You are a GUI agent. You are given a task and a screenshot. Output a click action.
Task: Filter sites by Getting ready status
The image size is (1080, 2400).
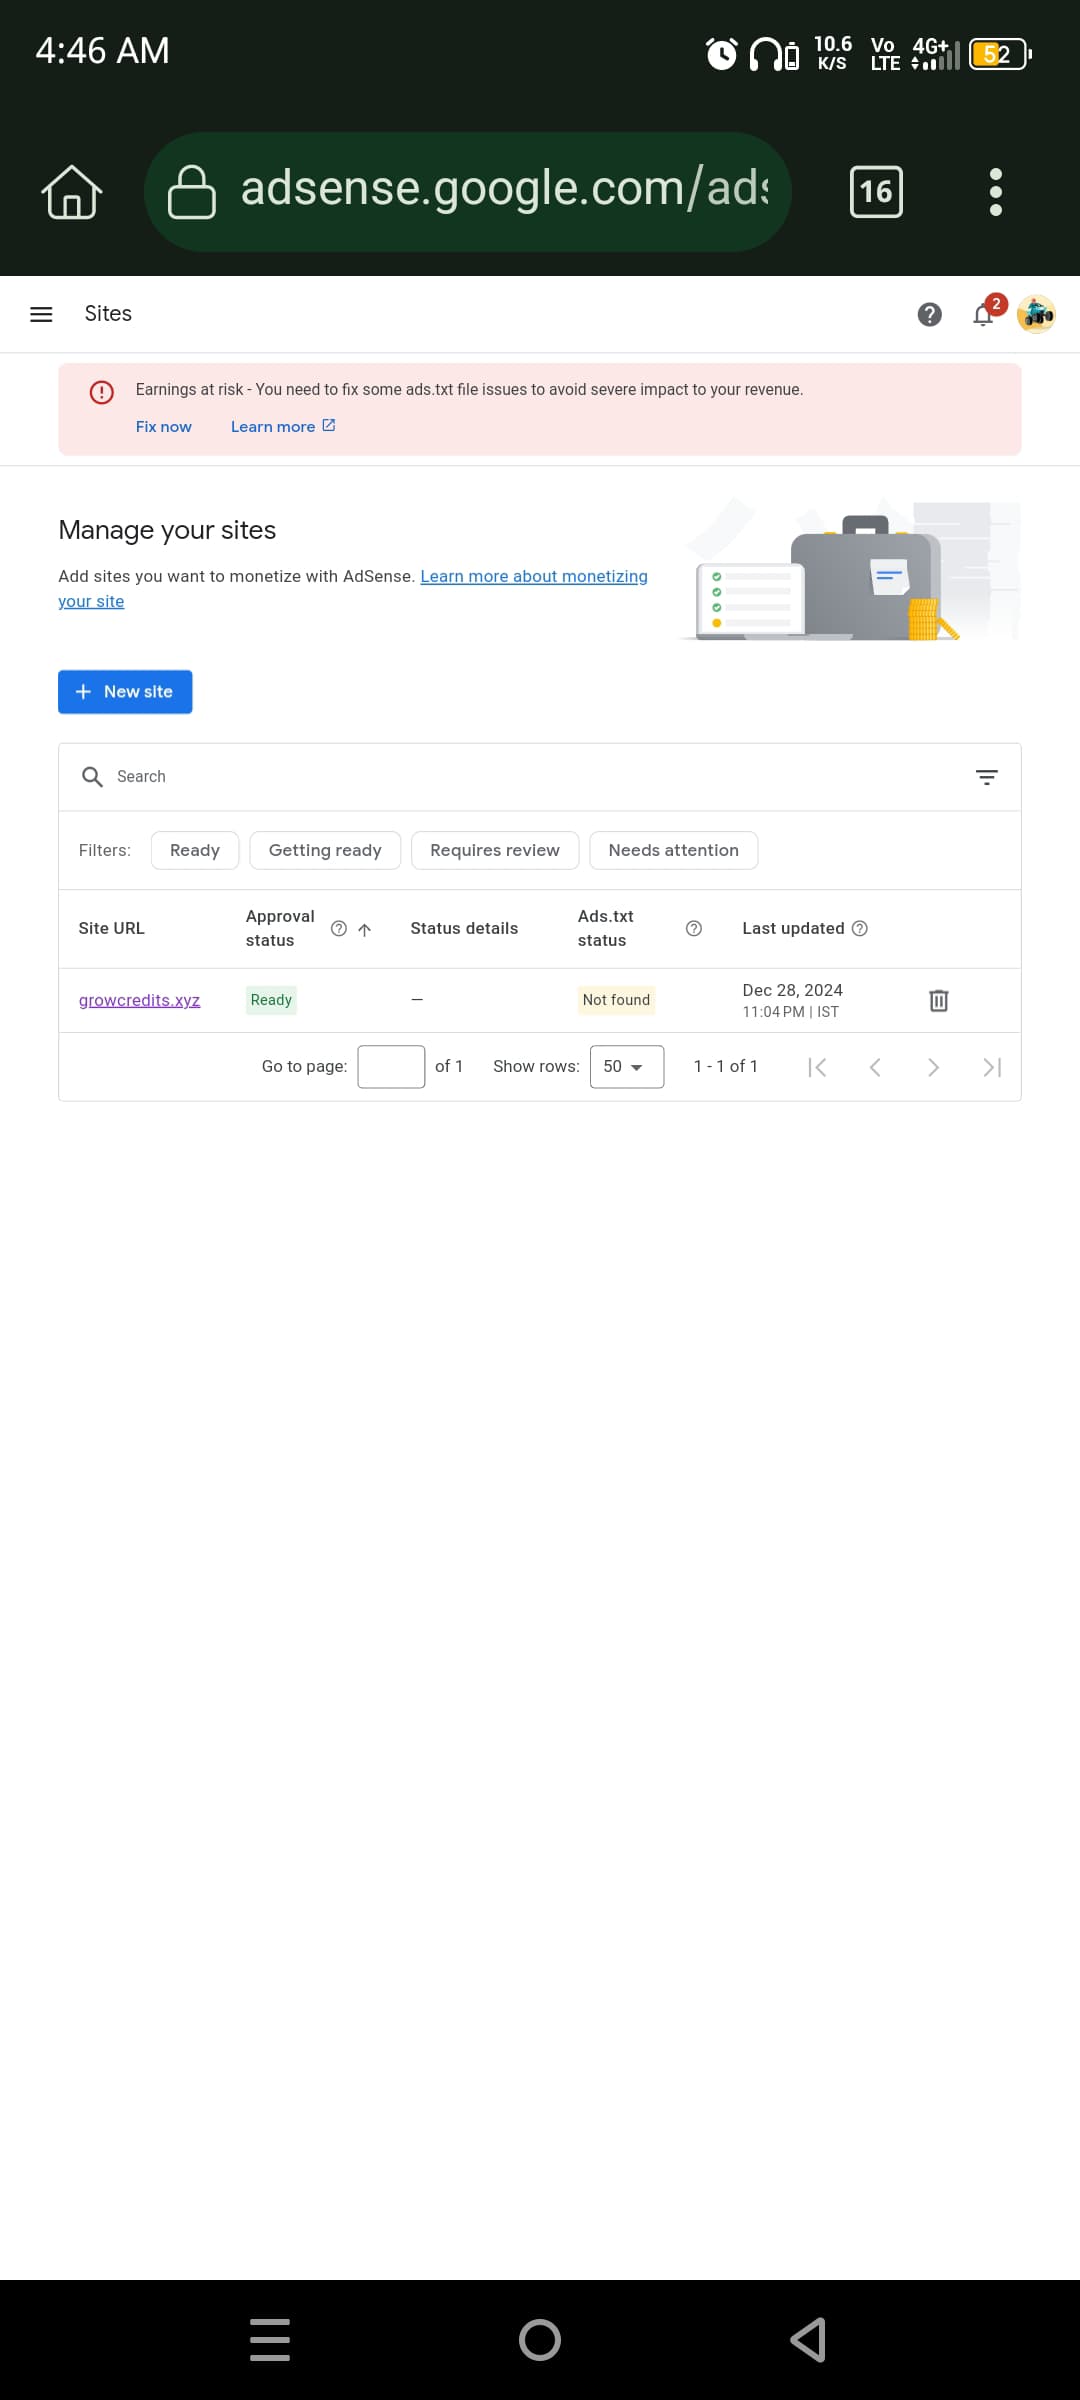click(325, 851)
